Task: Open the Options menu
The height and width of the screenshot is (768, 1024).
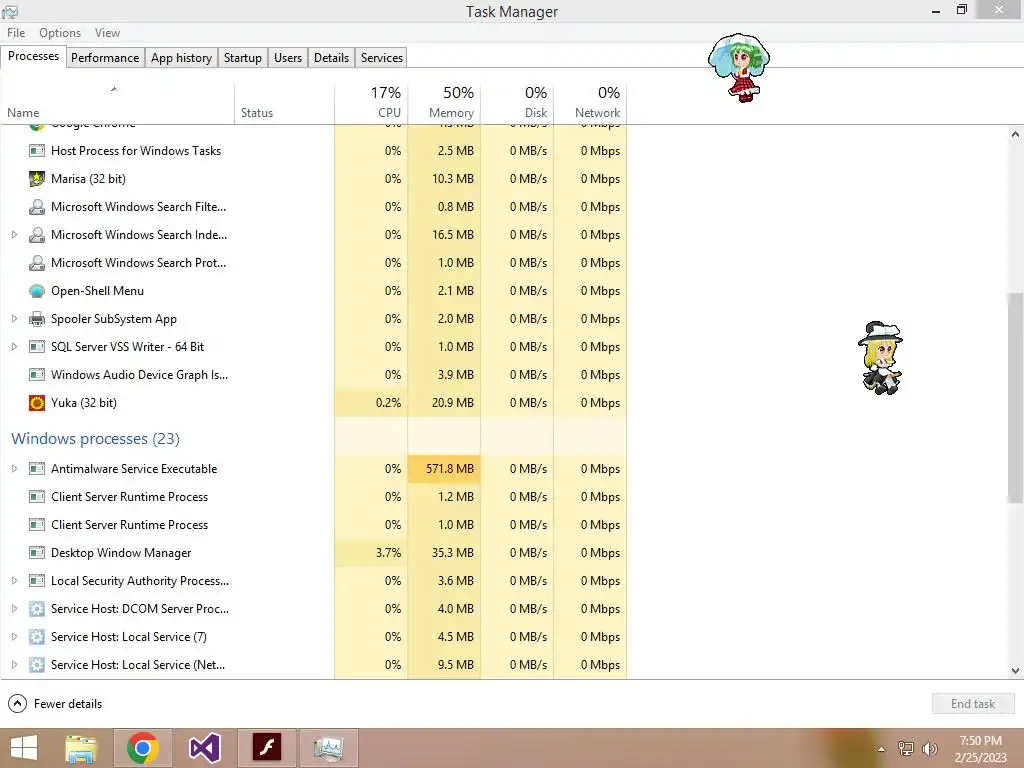Action: tap(60, 33)
